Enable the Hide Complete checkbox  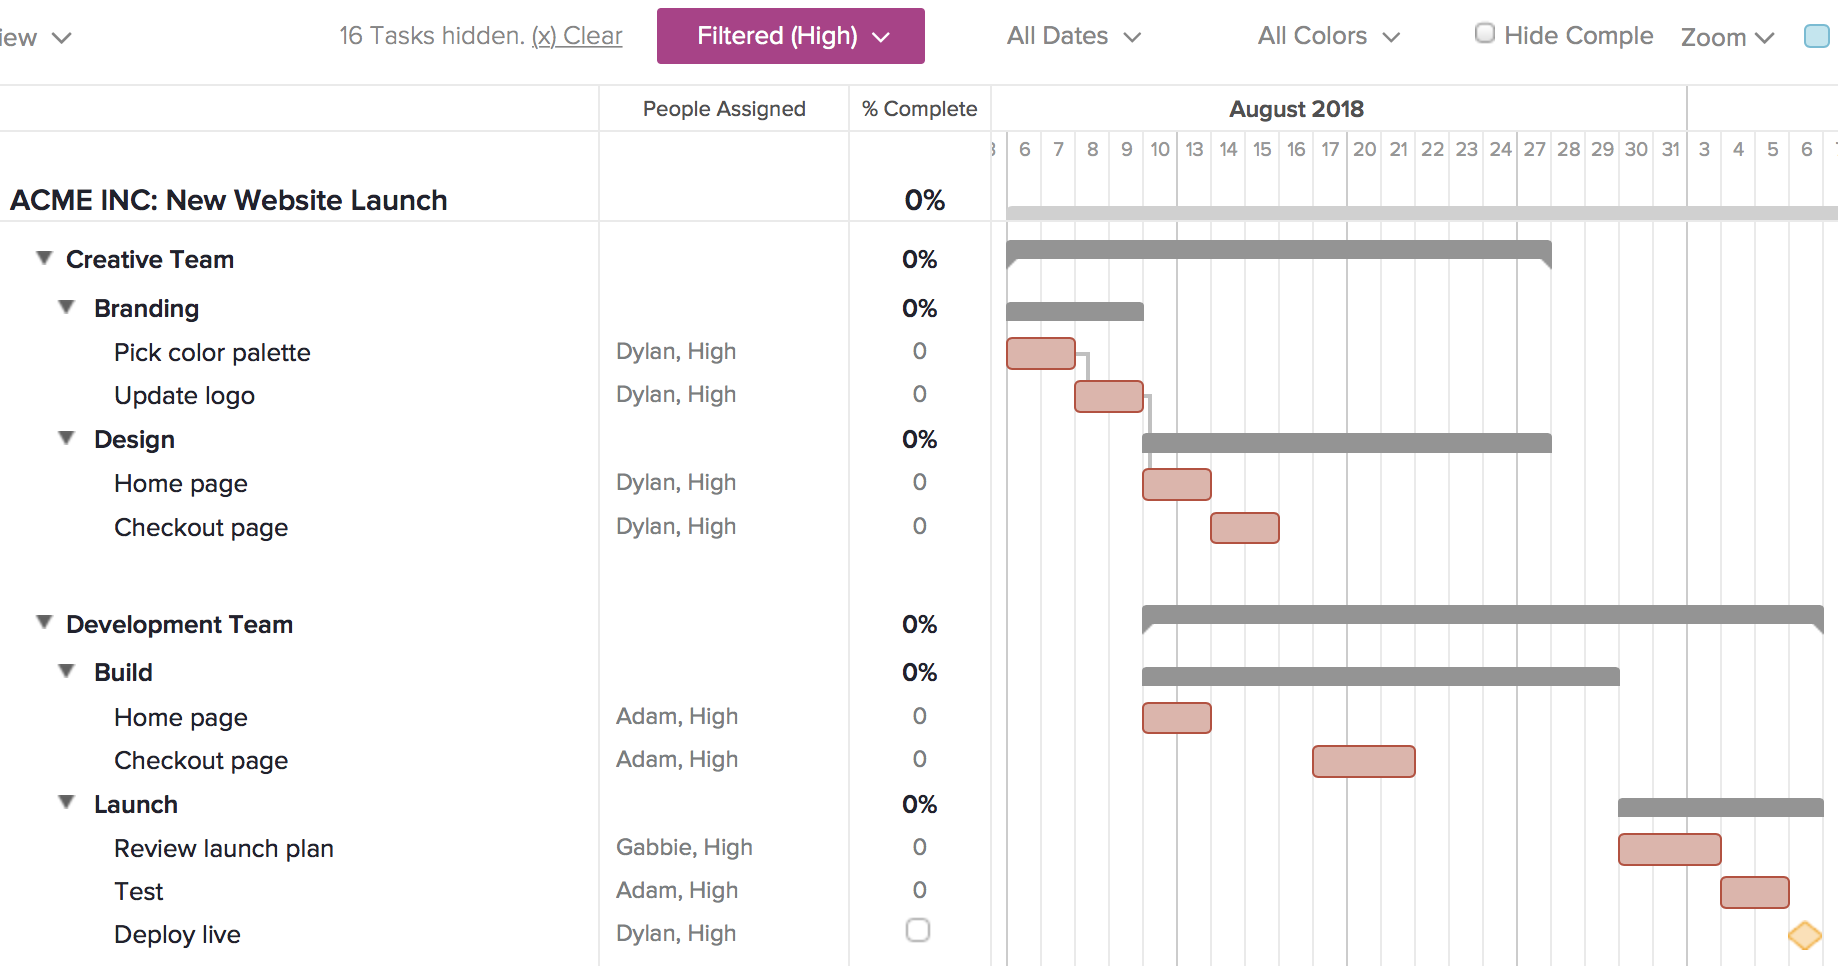point(1484,32)
